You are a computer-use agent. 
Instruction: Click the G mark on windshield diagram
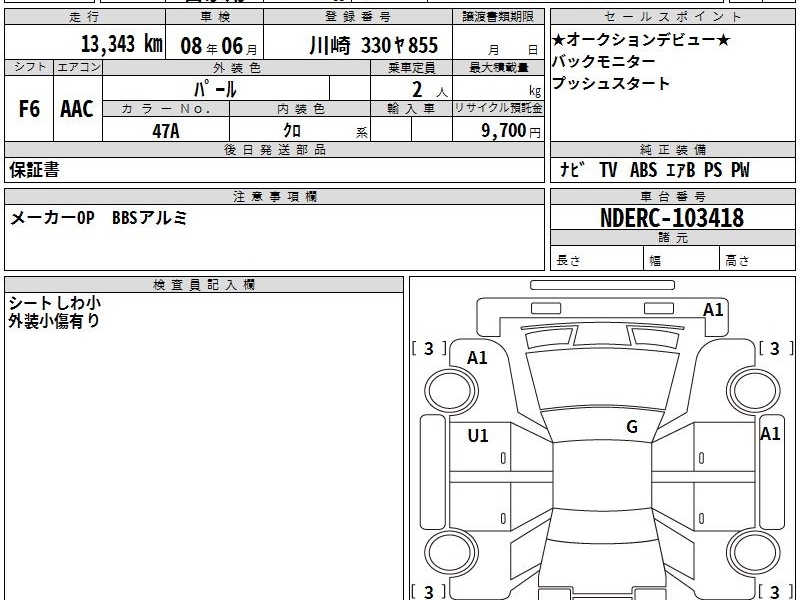pos(632,427)
